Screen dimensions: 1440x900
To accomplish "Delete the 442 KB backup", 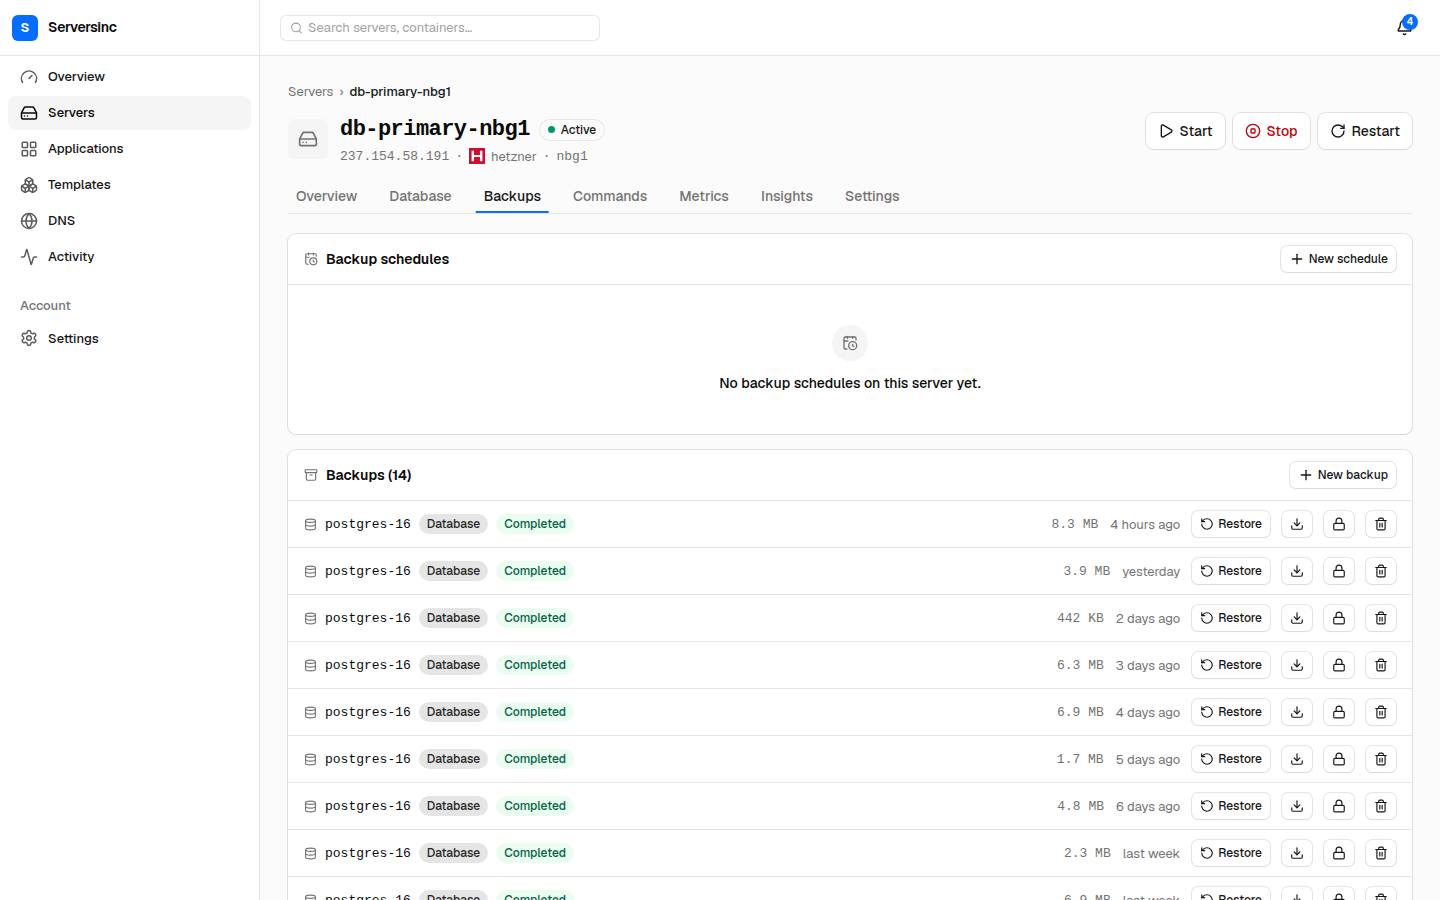I will 1381,618.
